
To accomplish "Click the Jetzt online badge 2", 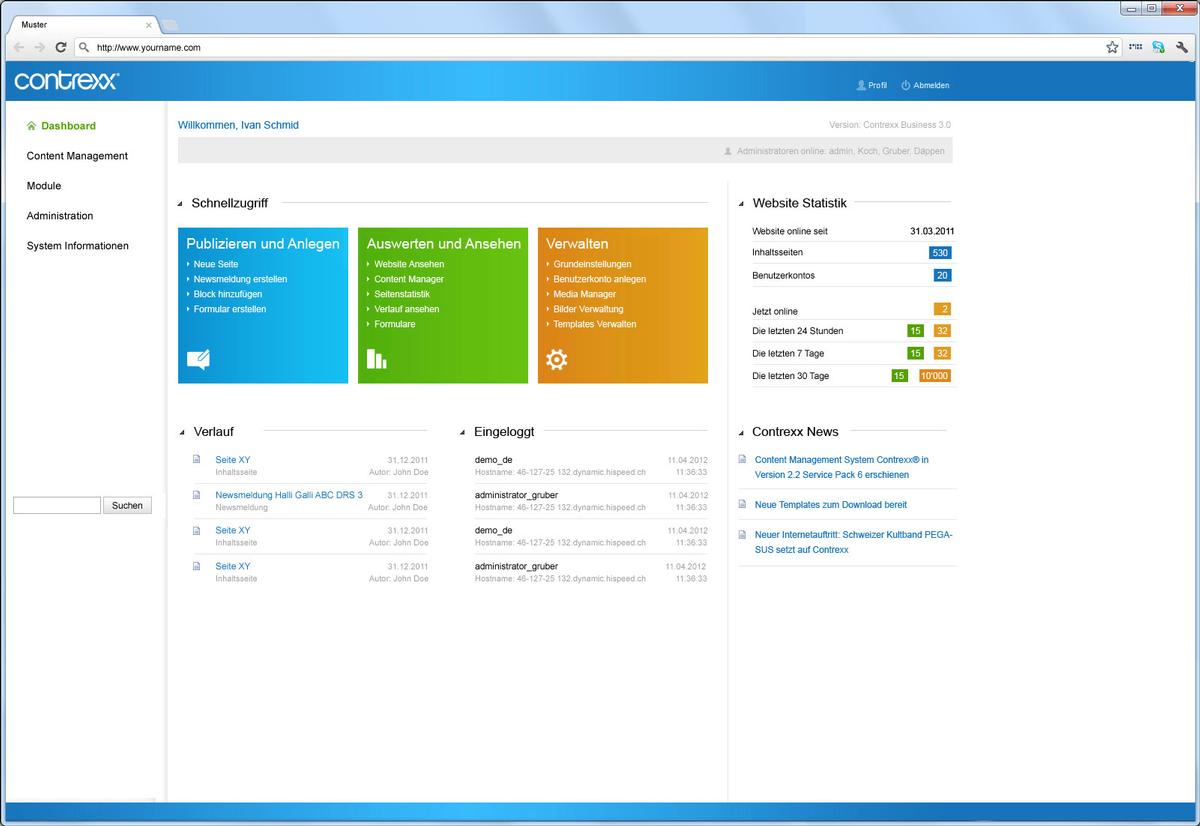I will click(942, 309).
